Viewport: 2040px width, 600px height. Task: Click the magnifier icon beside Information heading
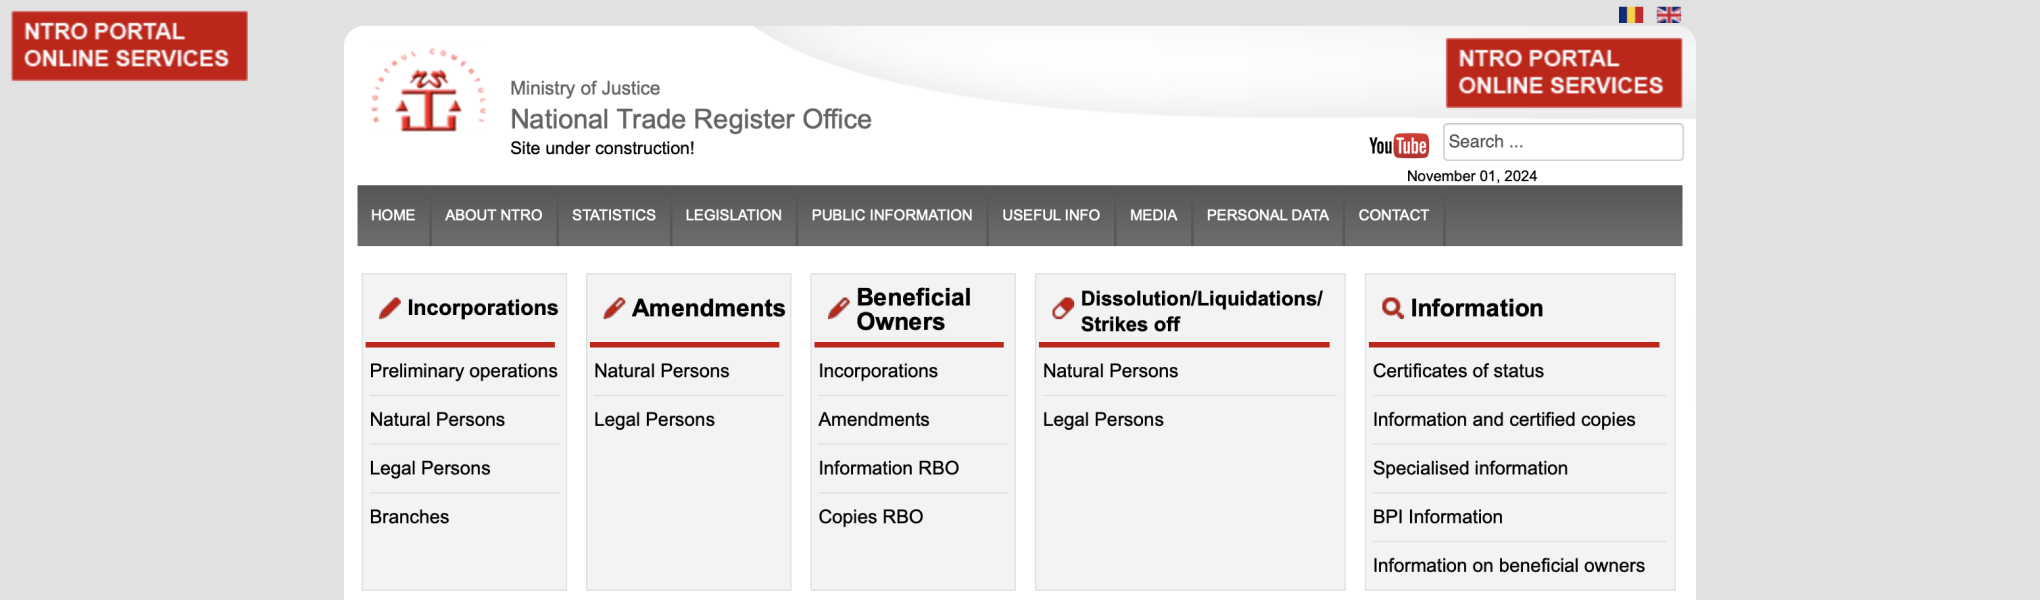point(1391,308)
